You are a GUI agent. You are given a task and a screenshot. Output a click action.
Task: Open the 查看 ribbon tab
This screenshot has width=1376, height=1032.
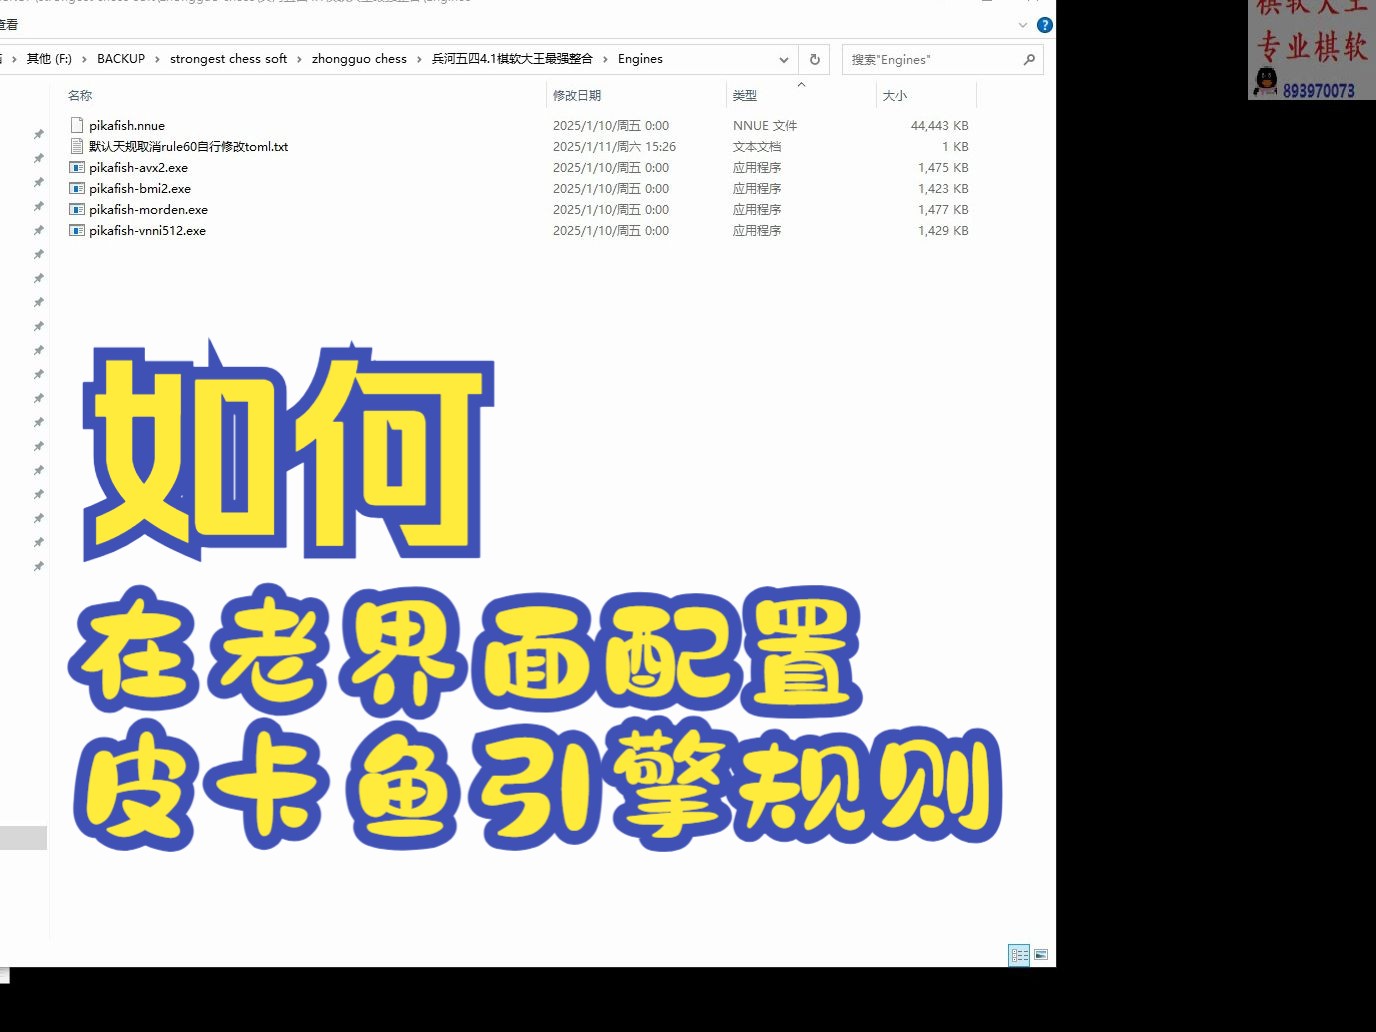[x=9, y=25]
